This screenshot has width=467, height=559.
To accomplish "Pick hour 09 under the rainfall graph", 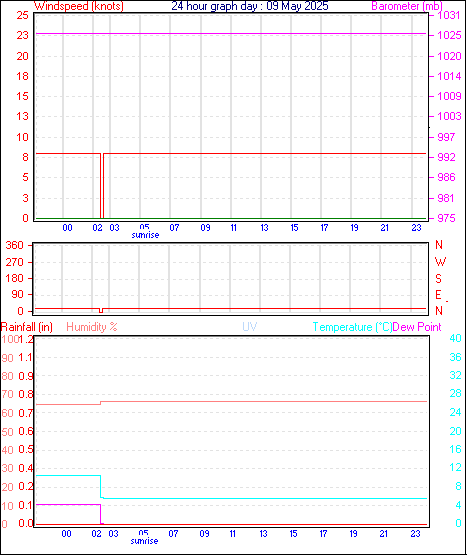I will pyautogui.click(x=204, y=534).
